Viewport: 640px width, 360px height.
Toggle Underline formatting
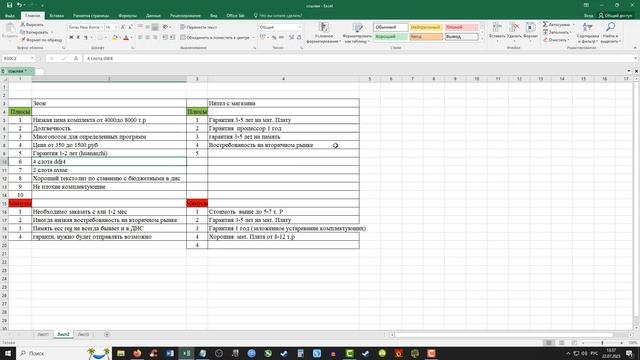(x=86, y=38)
